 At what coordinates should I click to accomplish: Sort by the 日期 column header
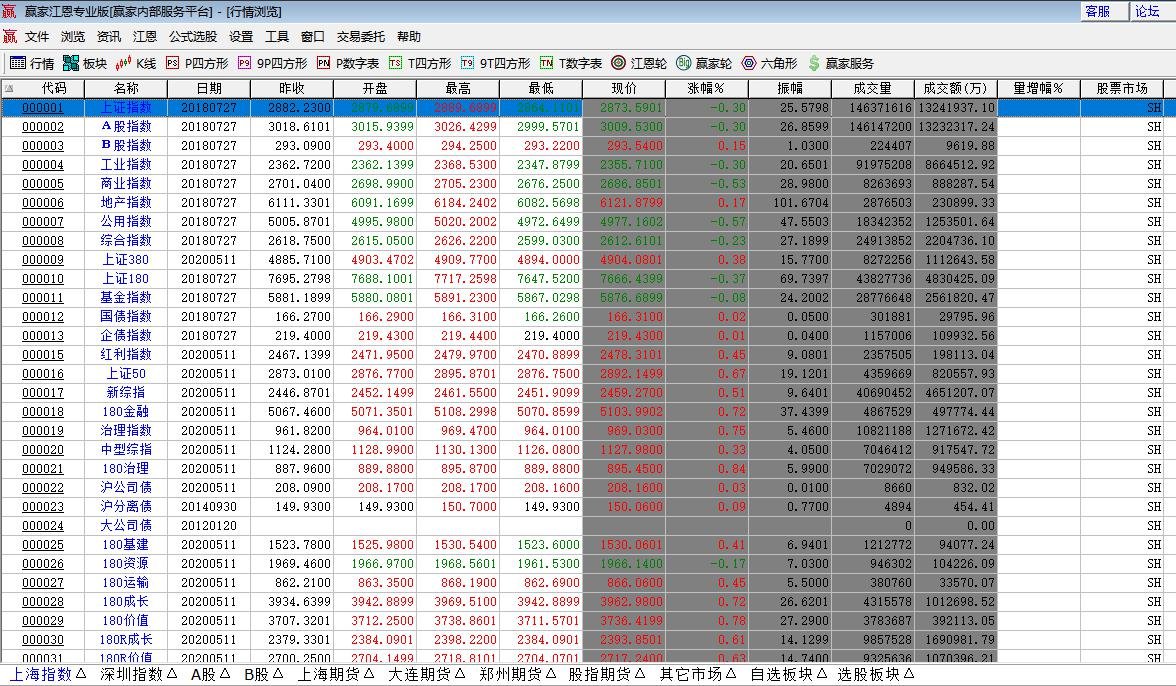[x=209, y=88]
